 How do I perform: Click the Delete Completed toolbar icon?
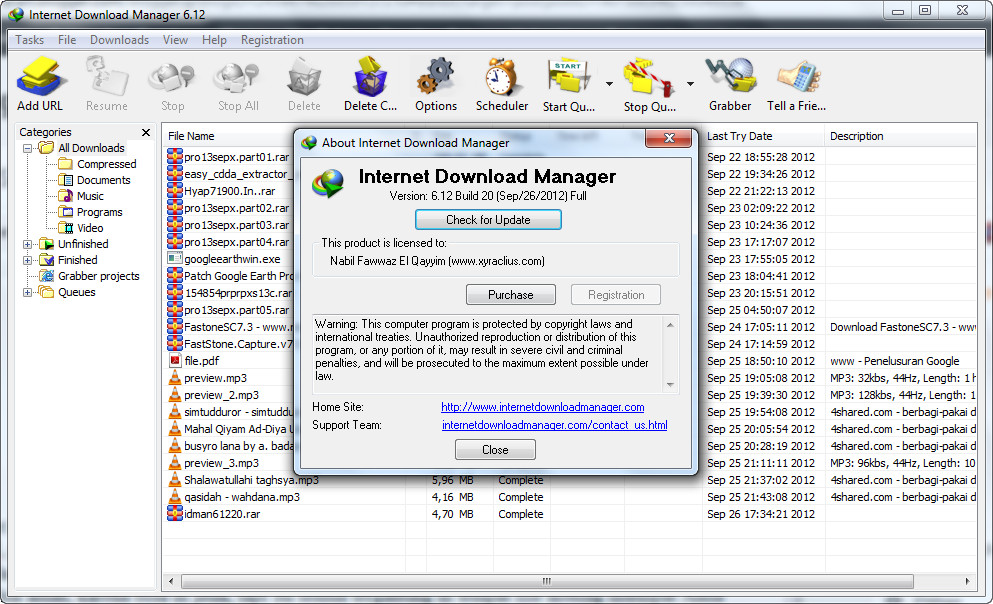tap(370, 77)
